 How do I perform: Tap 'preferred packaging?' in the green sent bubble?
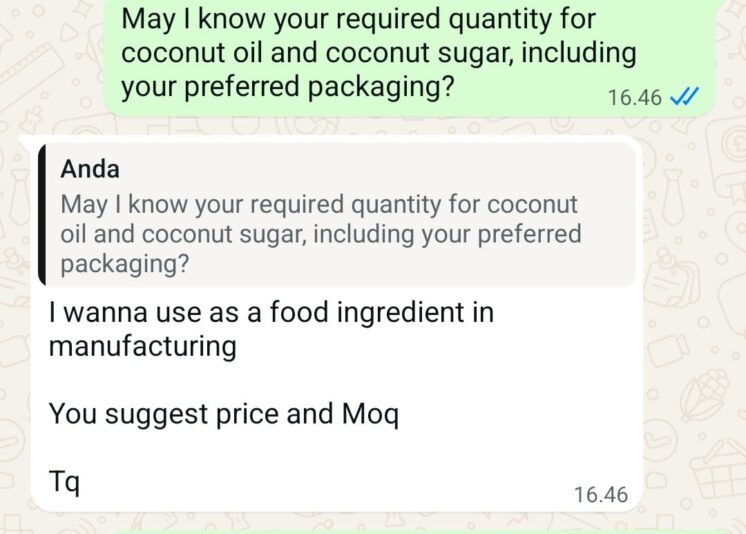(x=289, y=87)
